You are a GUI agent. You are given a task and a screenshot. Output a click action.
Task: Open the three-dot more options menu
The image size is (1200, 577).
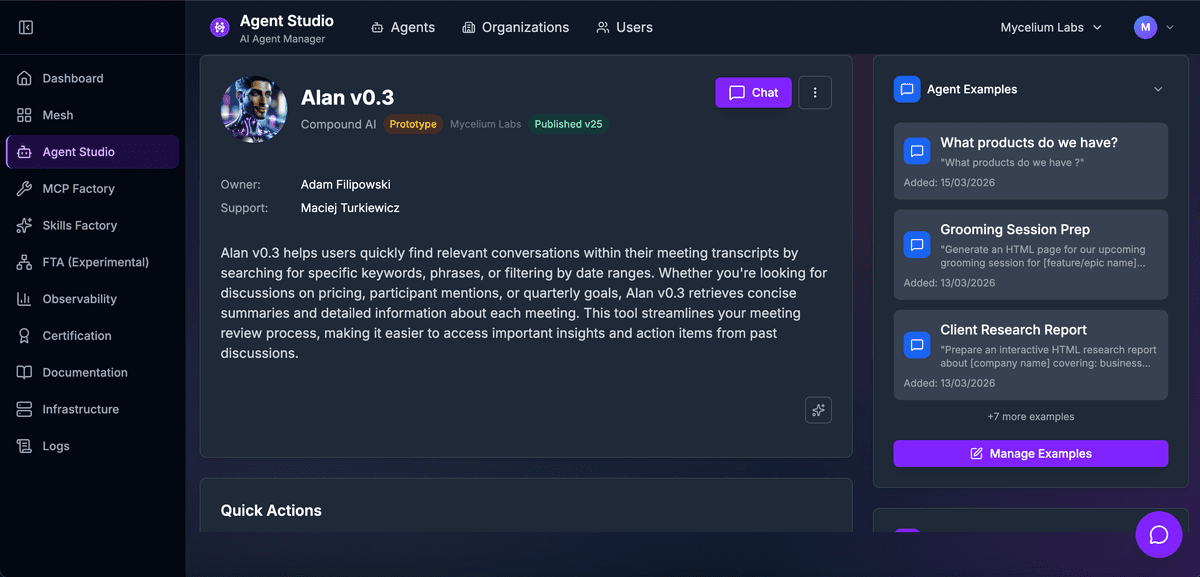tap(815, 93)
